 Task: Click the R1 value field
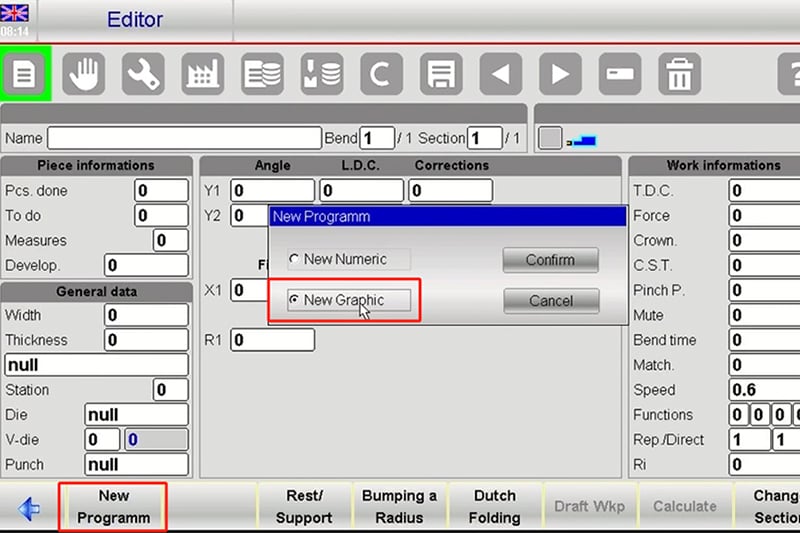click(272, 340)
